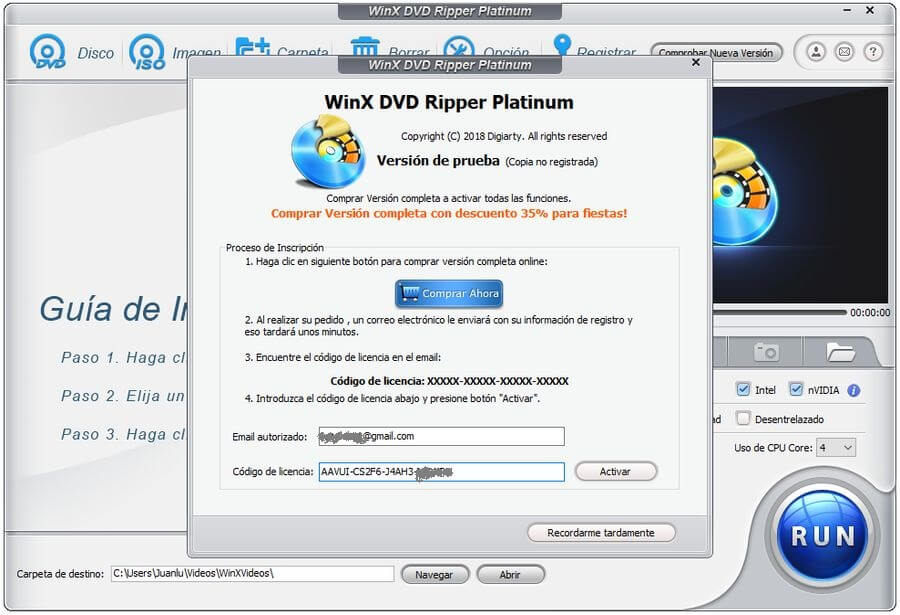The image size is (900, 615).
Task: Take a snapshot with the camera icon
Action: [766, 351]
